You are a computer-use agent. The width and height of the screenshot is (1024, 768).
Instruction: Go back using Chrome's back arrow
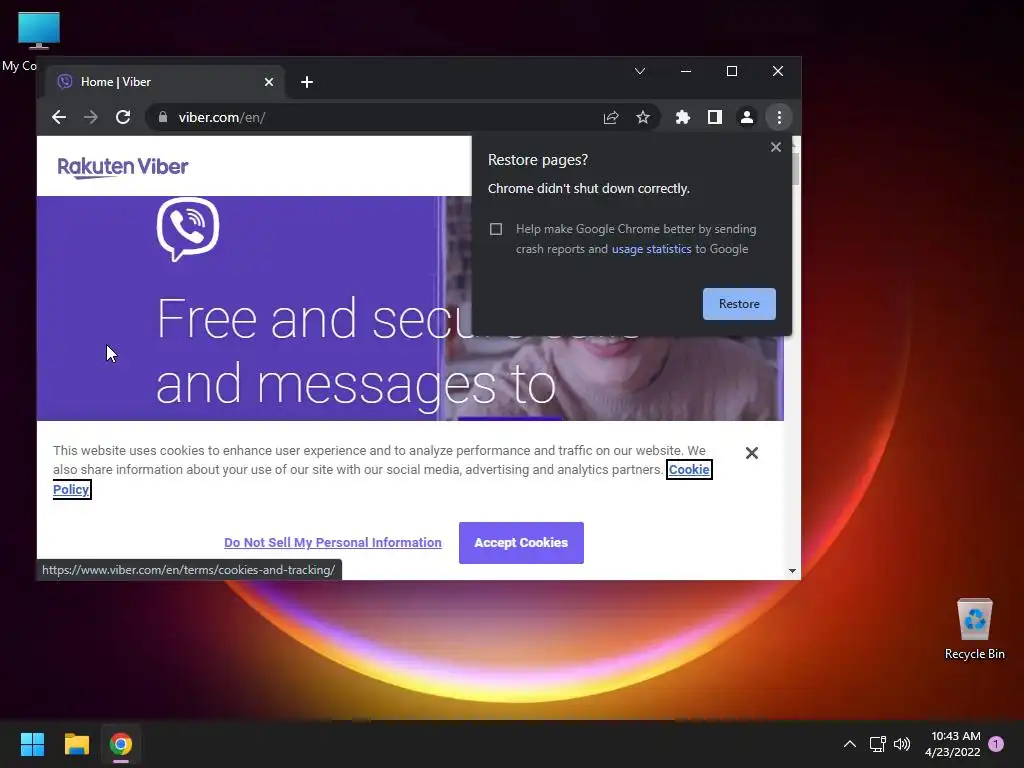tap(59, 118)
